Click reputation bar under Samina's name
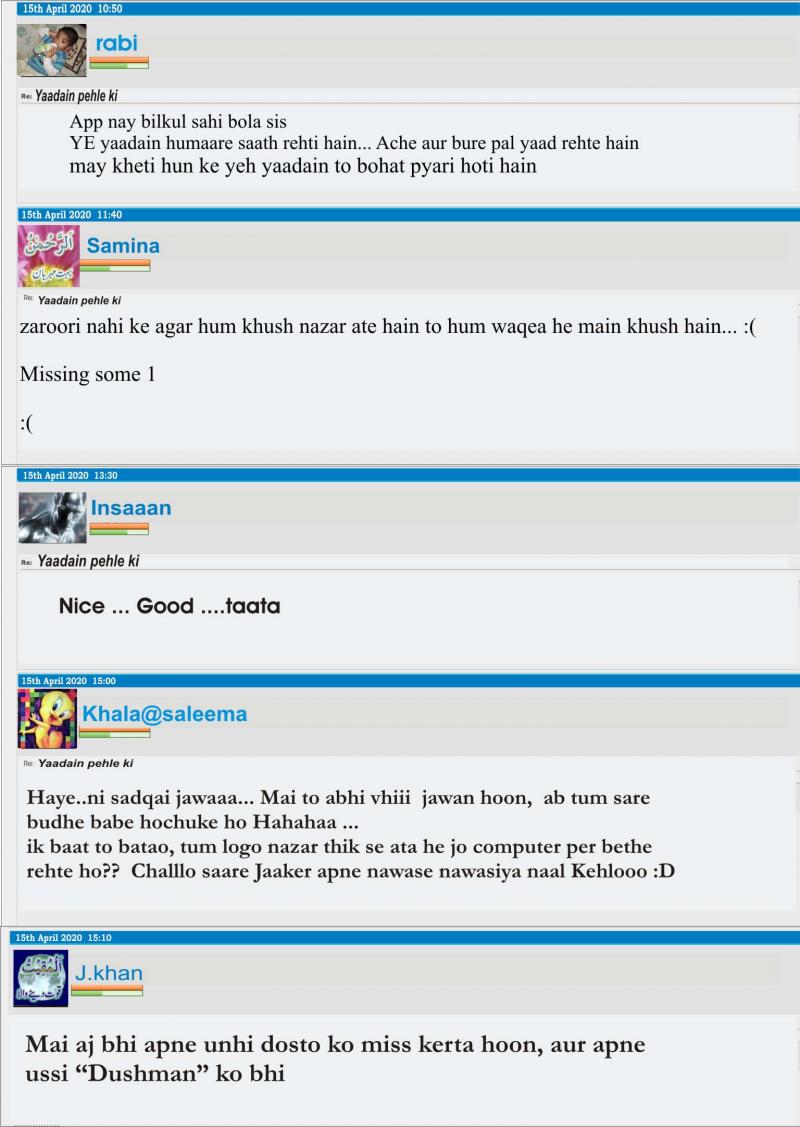Image resolution: width=800 pixels, height=1127 pixels. (115, 266)
